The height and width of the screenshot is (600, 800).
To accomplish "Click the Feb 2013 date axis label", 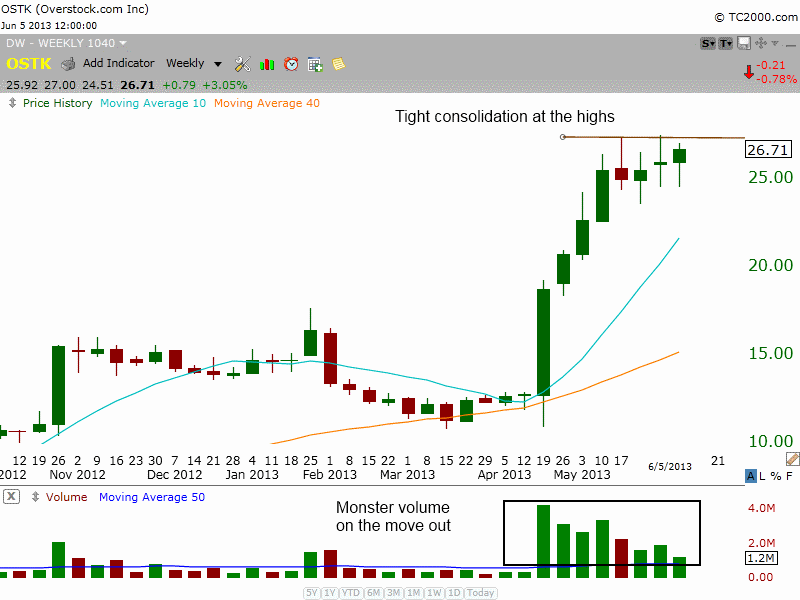I will coord(330,474).
